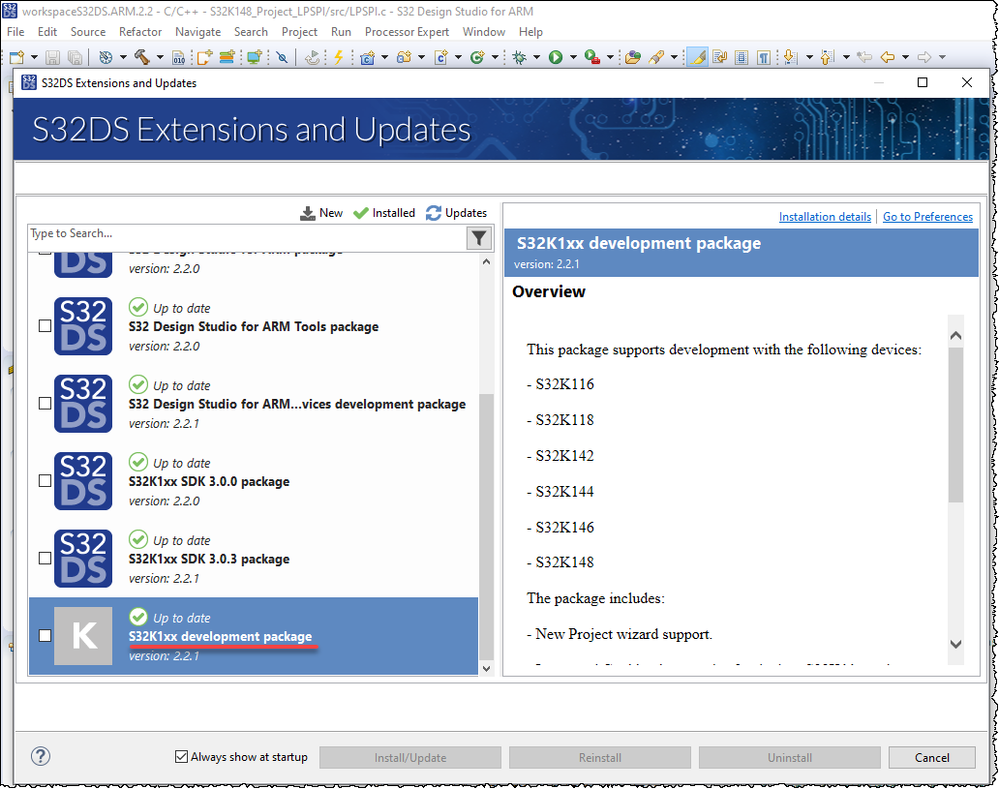Click the New file wizard toolbar icon
This screenshot has width=999, height=790.
coord(17,57)
